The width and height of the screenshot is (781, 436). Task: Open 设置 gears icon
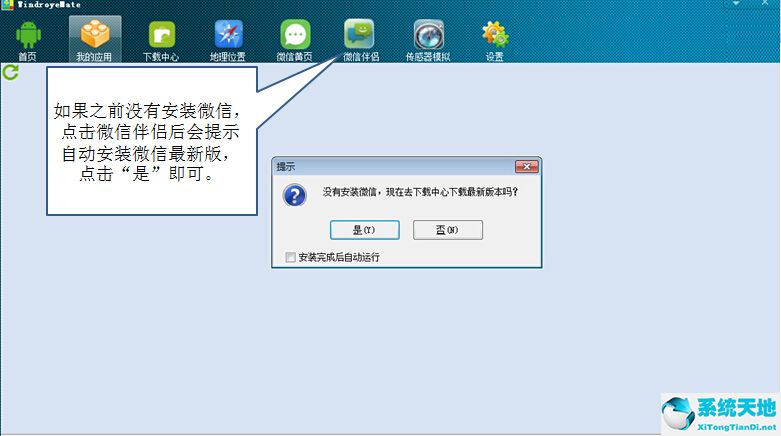[495, 34]
